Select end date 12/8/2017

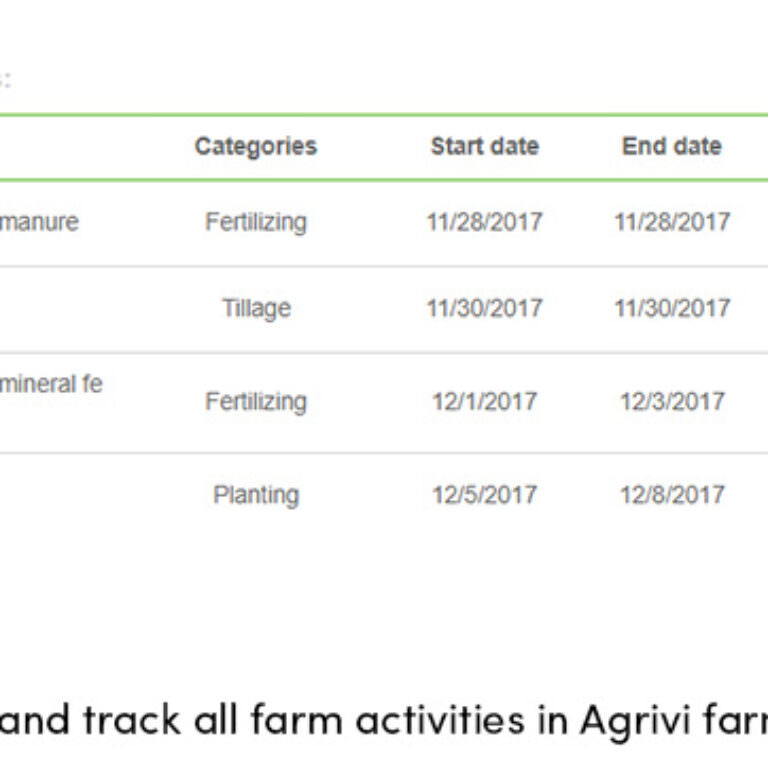point(672,495)
